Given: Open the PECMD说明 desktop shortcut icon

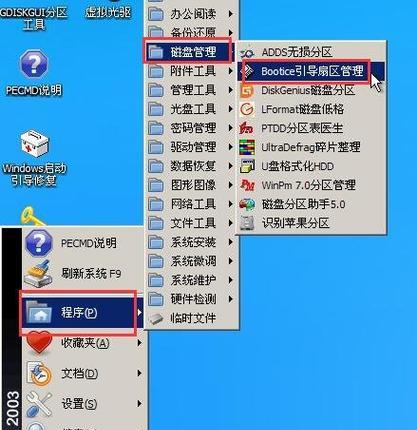Looking at the screenshot, I should [34, 63].
